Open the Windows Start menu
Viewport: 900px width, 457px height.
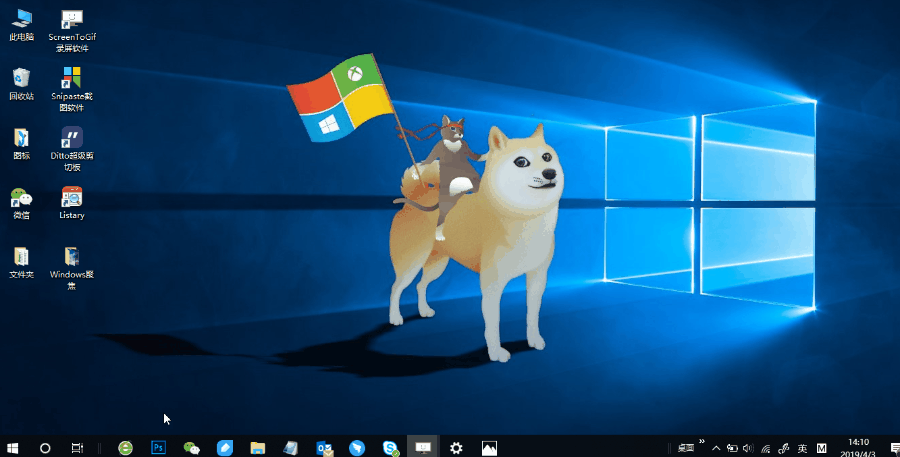pos(13,448)
